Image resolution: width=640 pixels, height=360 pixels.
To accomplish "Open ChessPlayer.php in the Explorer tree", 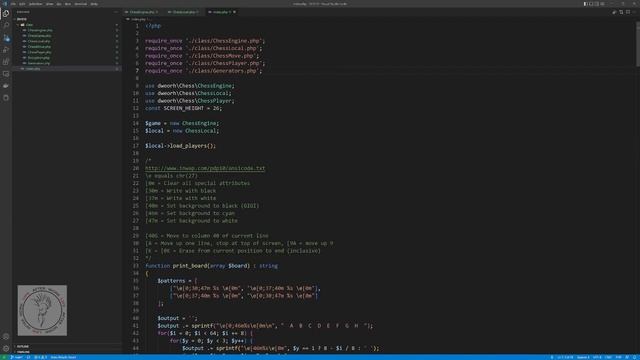I will click(39, 52).
